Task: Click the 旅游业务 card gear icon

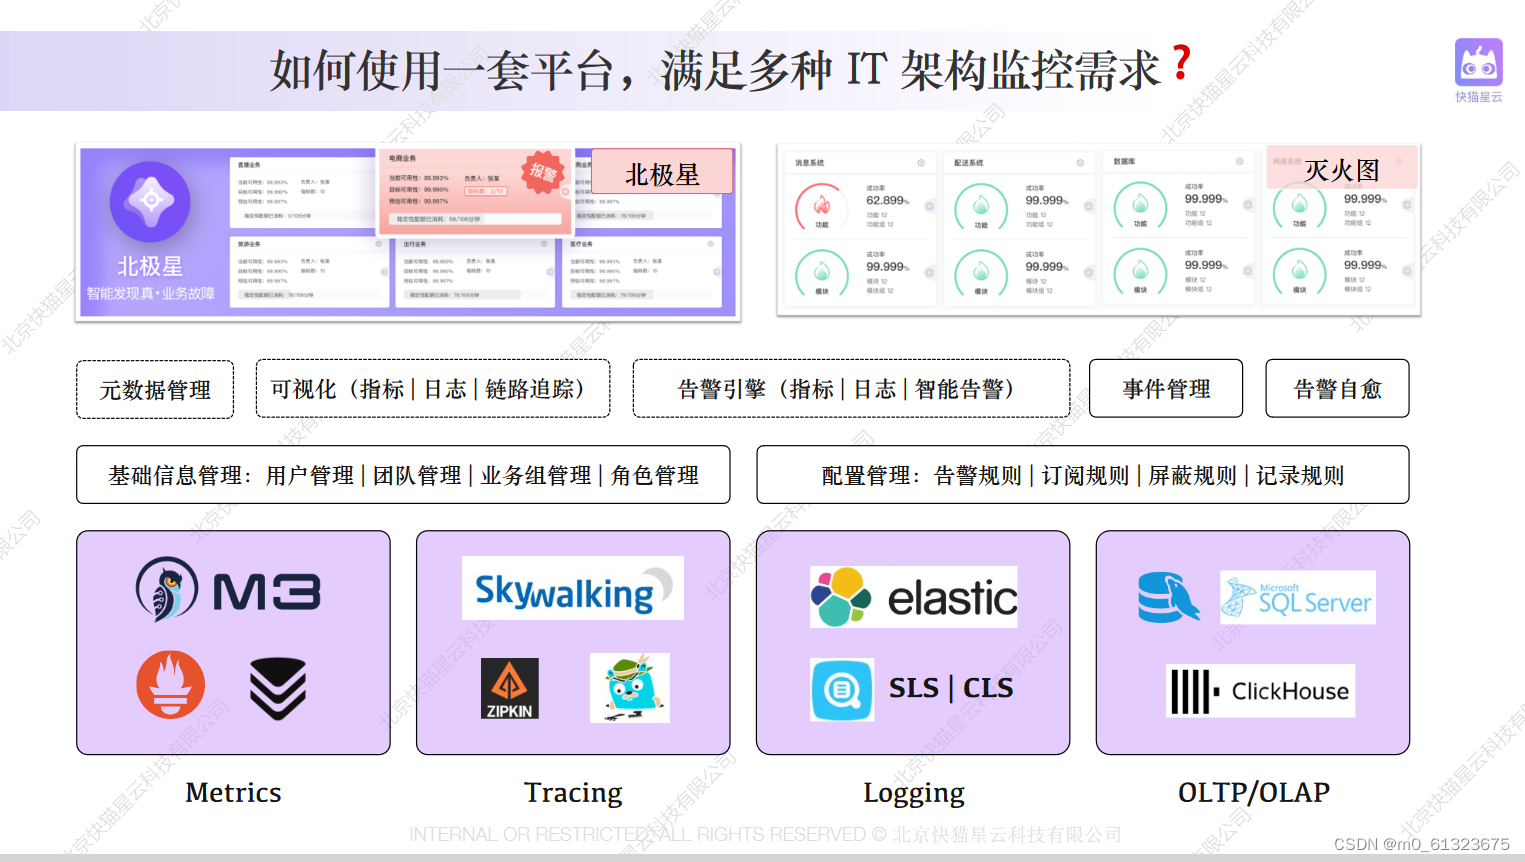Action: pos(378,243)
